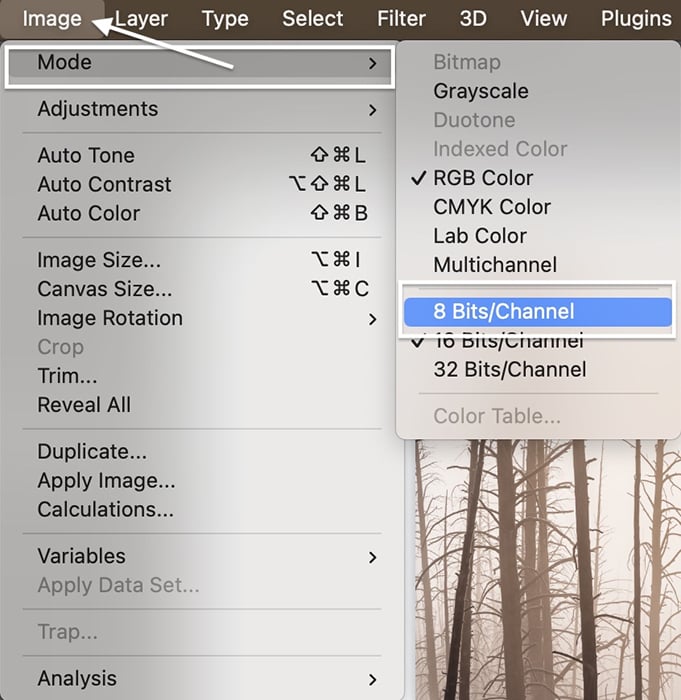Open the 3D menu

[473, 19]
